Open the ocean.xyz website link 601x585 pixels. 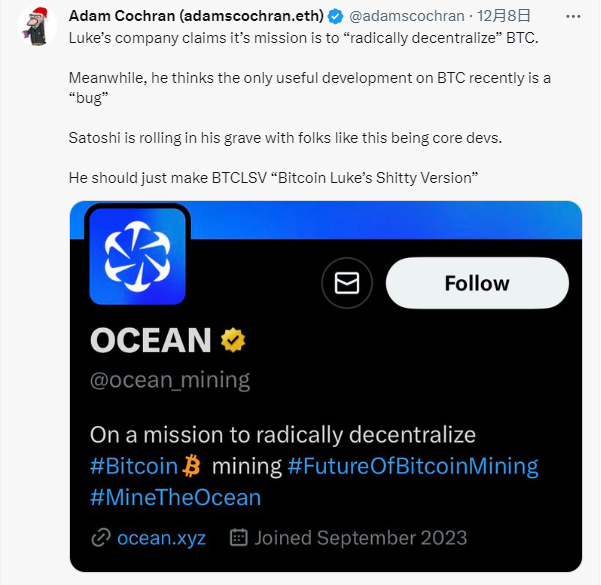(x=161, y=538)
